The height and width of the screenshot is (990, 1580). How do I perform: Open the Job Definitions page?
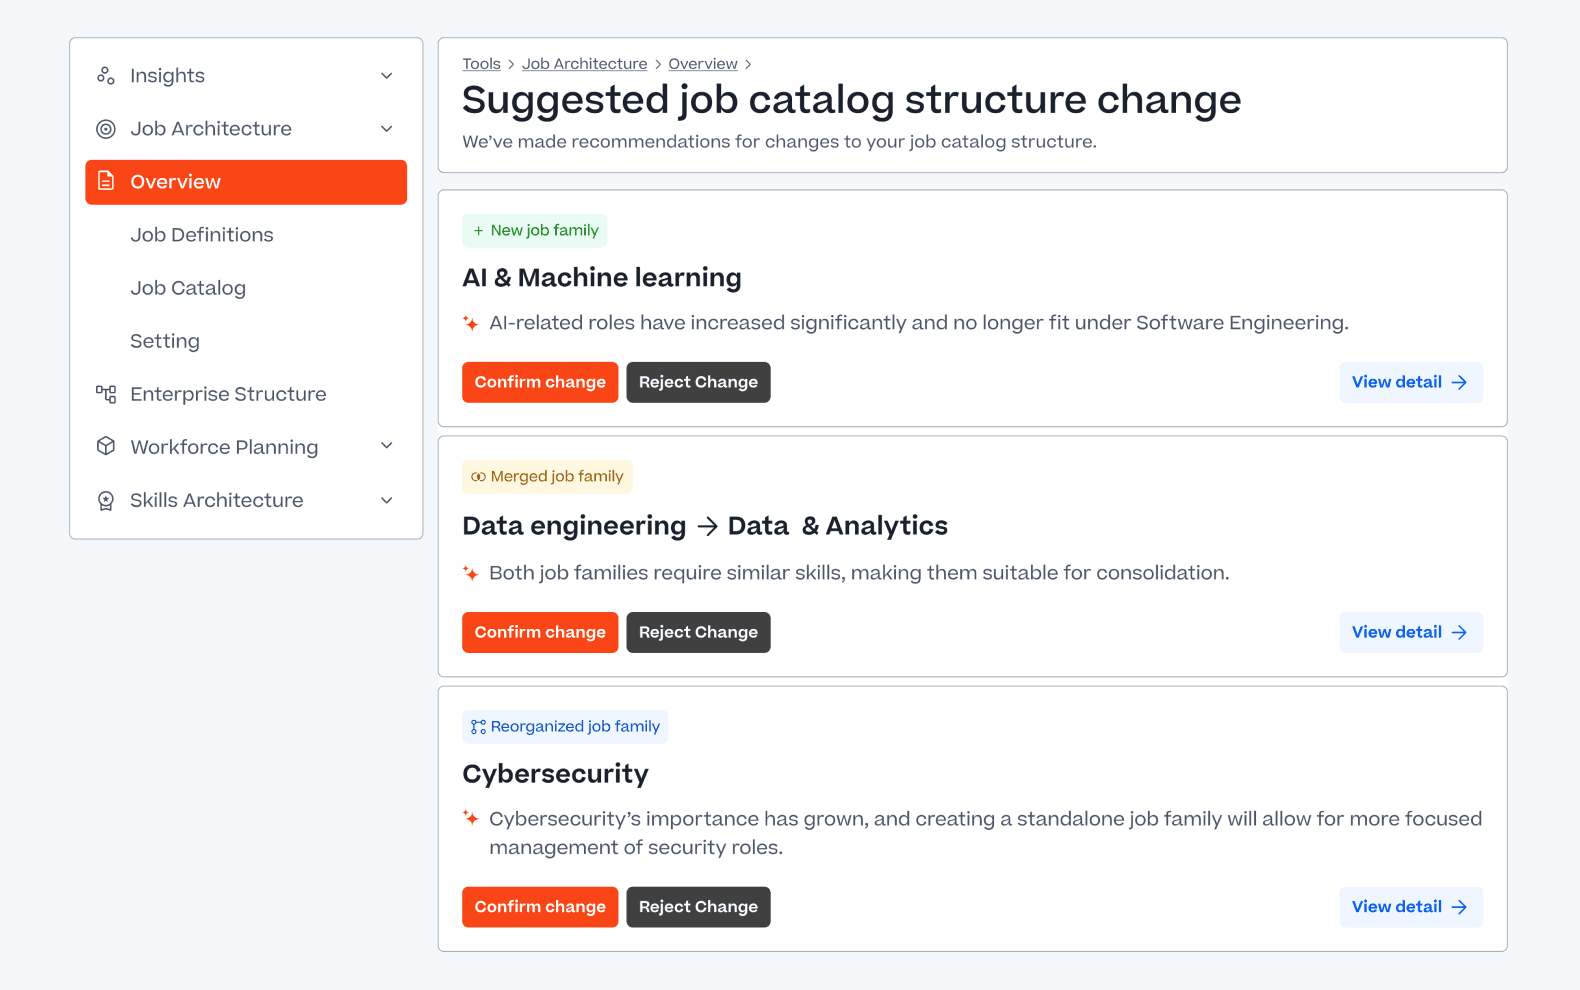(x=201, y=234)
